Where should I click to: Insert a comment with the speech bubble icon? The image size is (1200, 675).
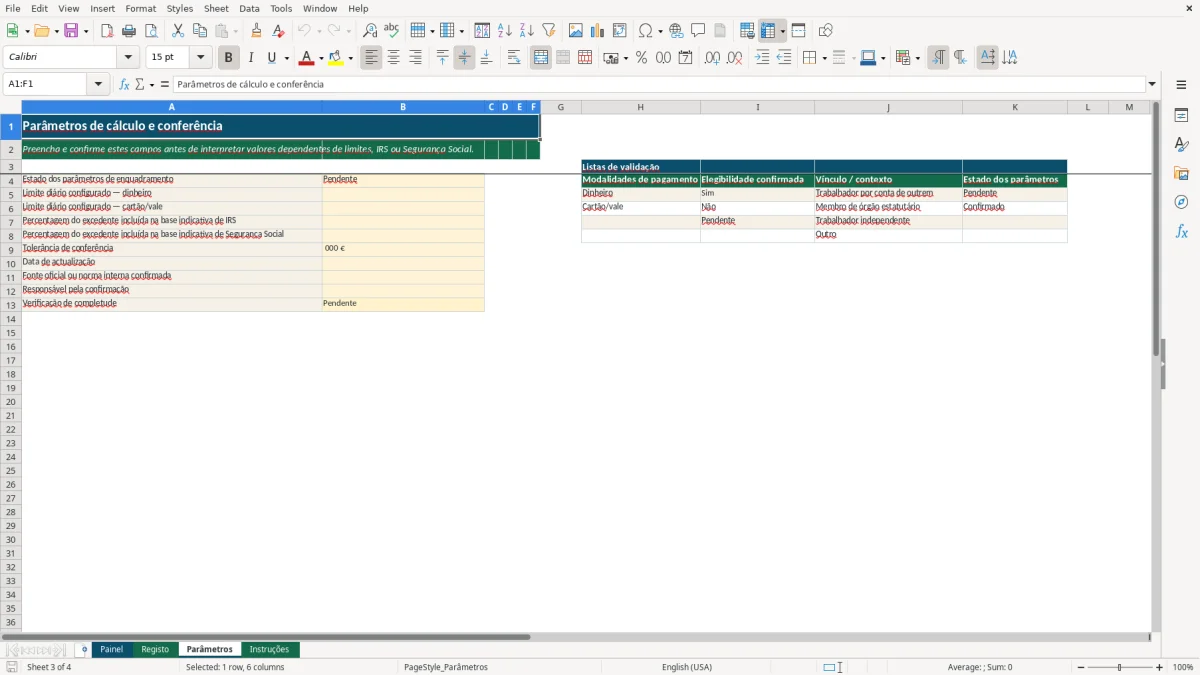pyautogui.click(x=698, y=31)
